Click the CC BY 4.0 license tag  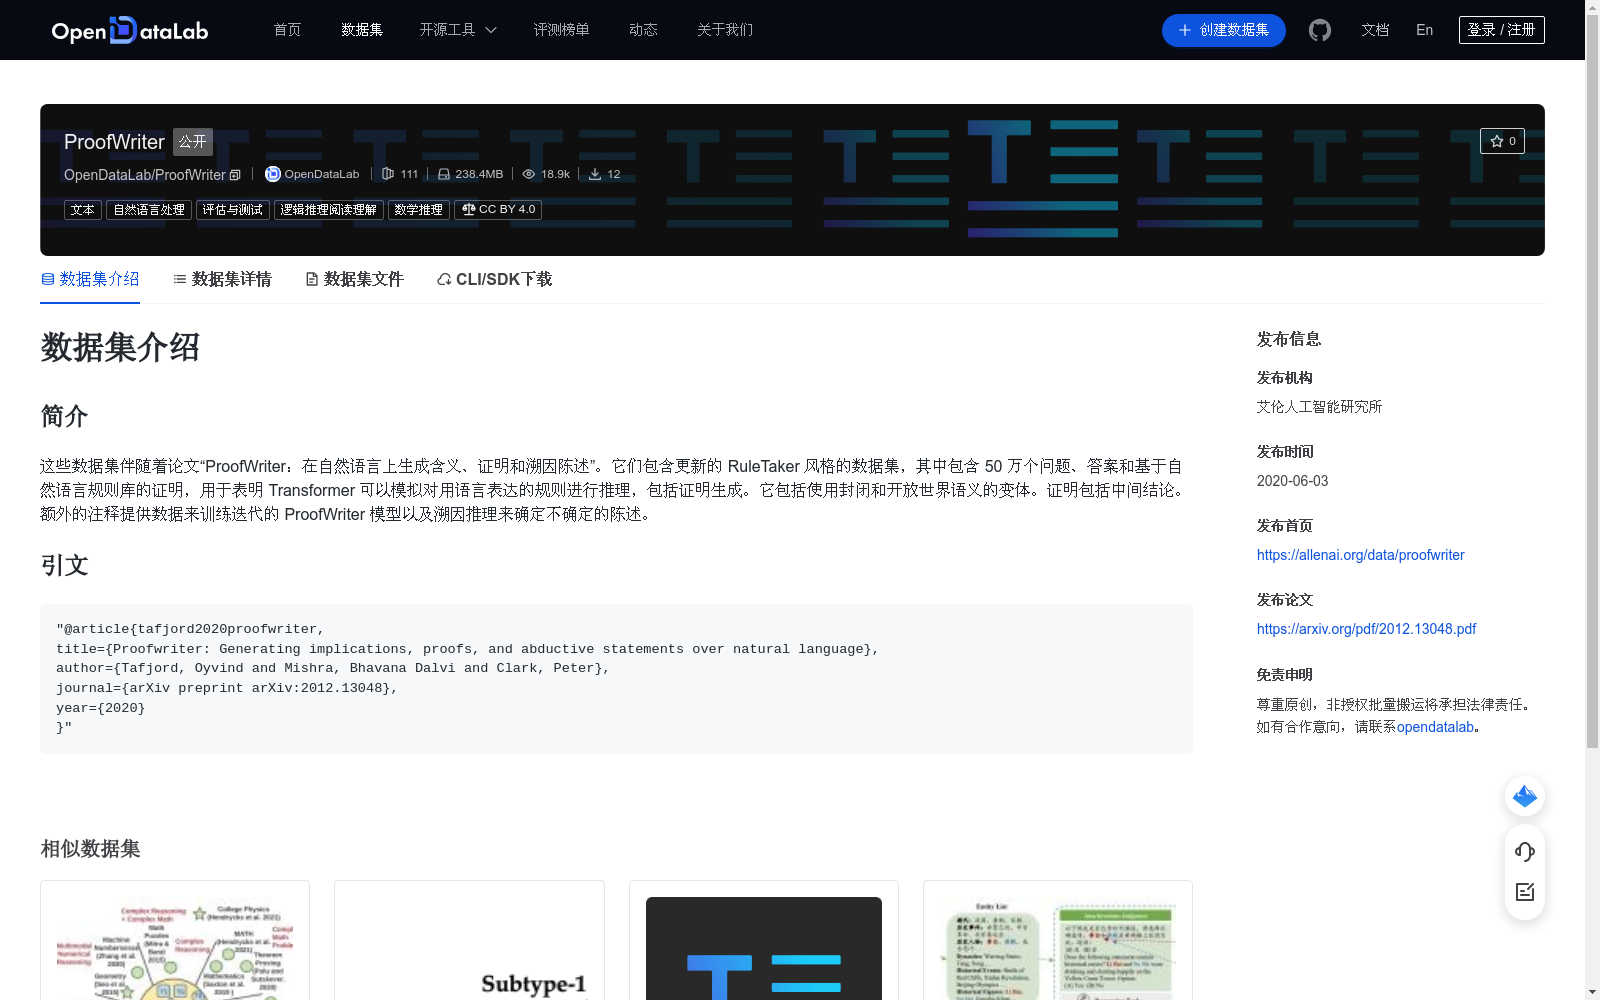(498, 210)
